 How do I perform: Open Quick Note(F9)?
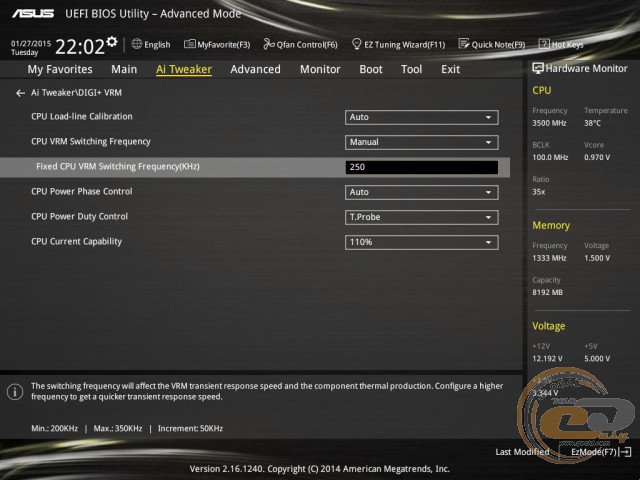[492, 44]
